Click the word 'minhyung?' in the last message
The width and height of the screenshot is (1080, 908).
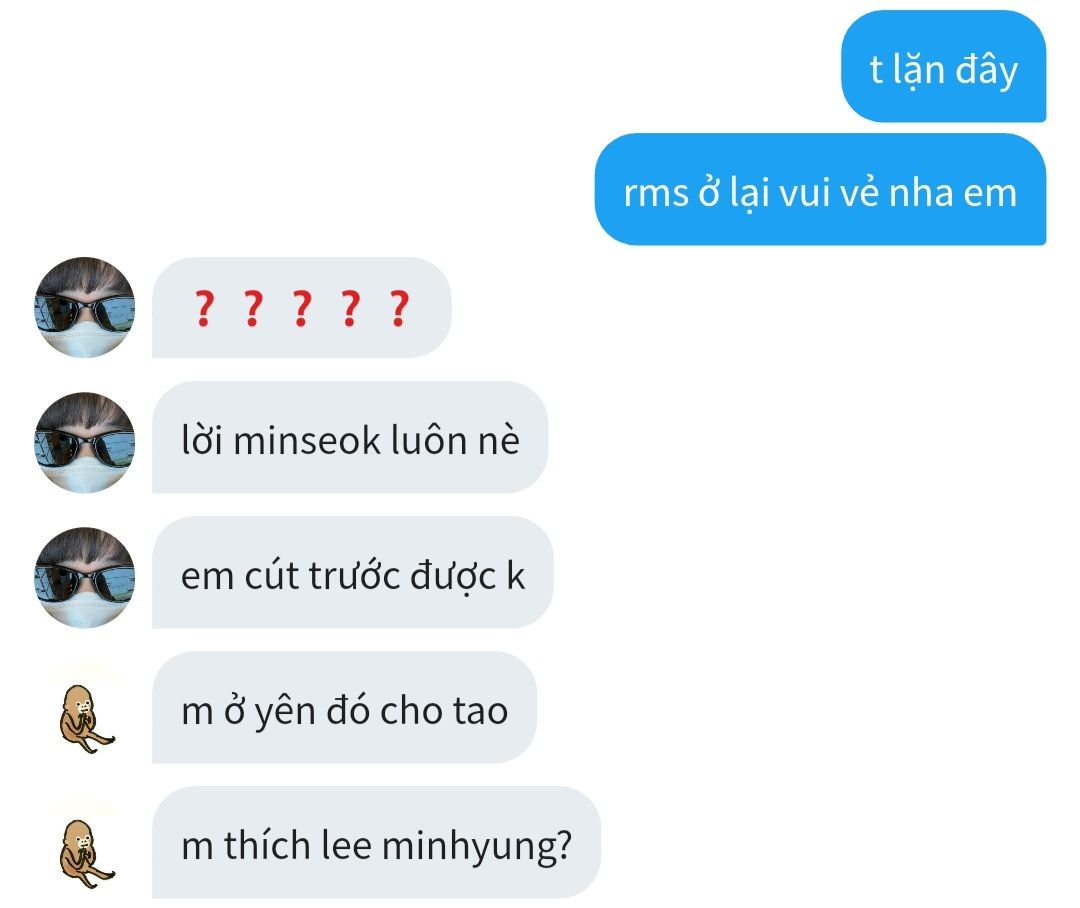tap(477, 847)
